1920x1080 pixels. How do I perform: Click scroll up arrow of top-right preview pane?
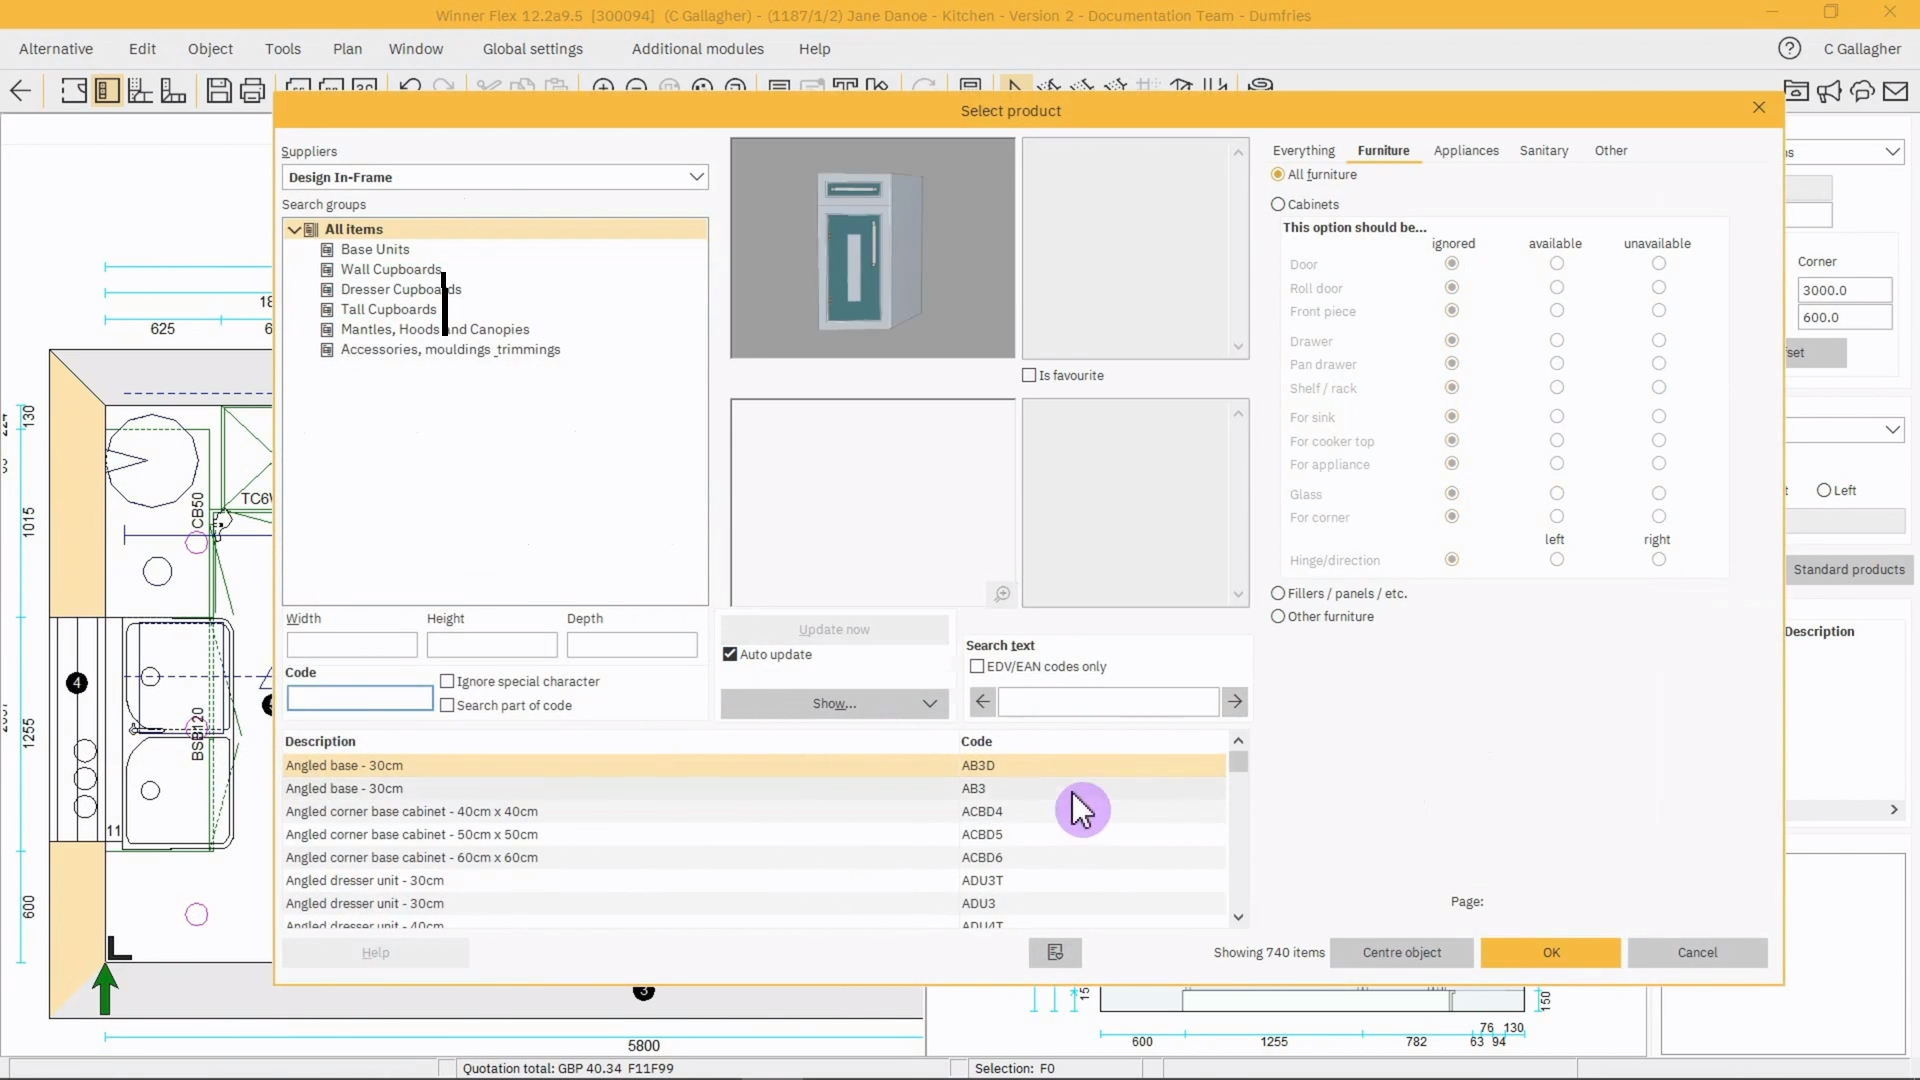[1238, 153]
